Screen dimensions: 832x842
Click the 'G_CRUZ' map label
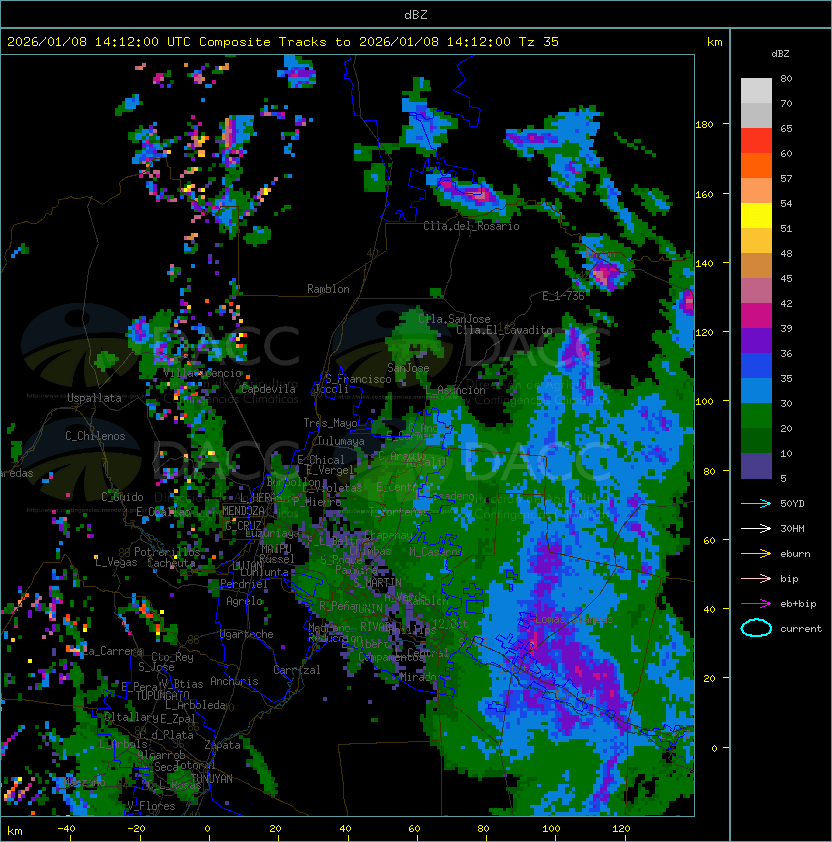(243, 525)
